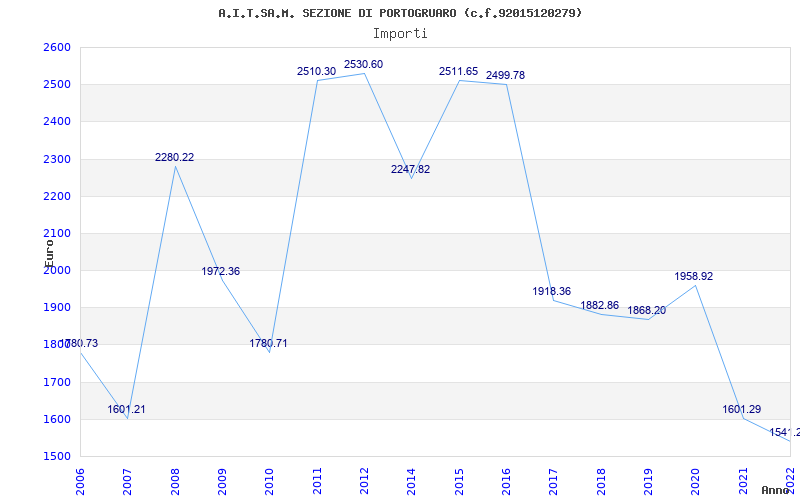Click the 2015 x-axis year label
The image size is (800, 500).
[x=459, y=482]
